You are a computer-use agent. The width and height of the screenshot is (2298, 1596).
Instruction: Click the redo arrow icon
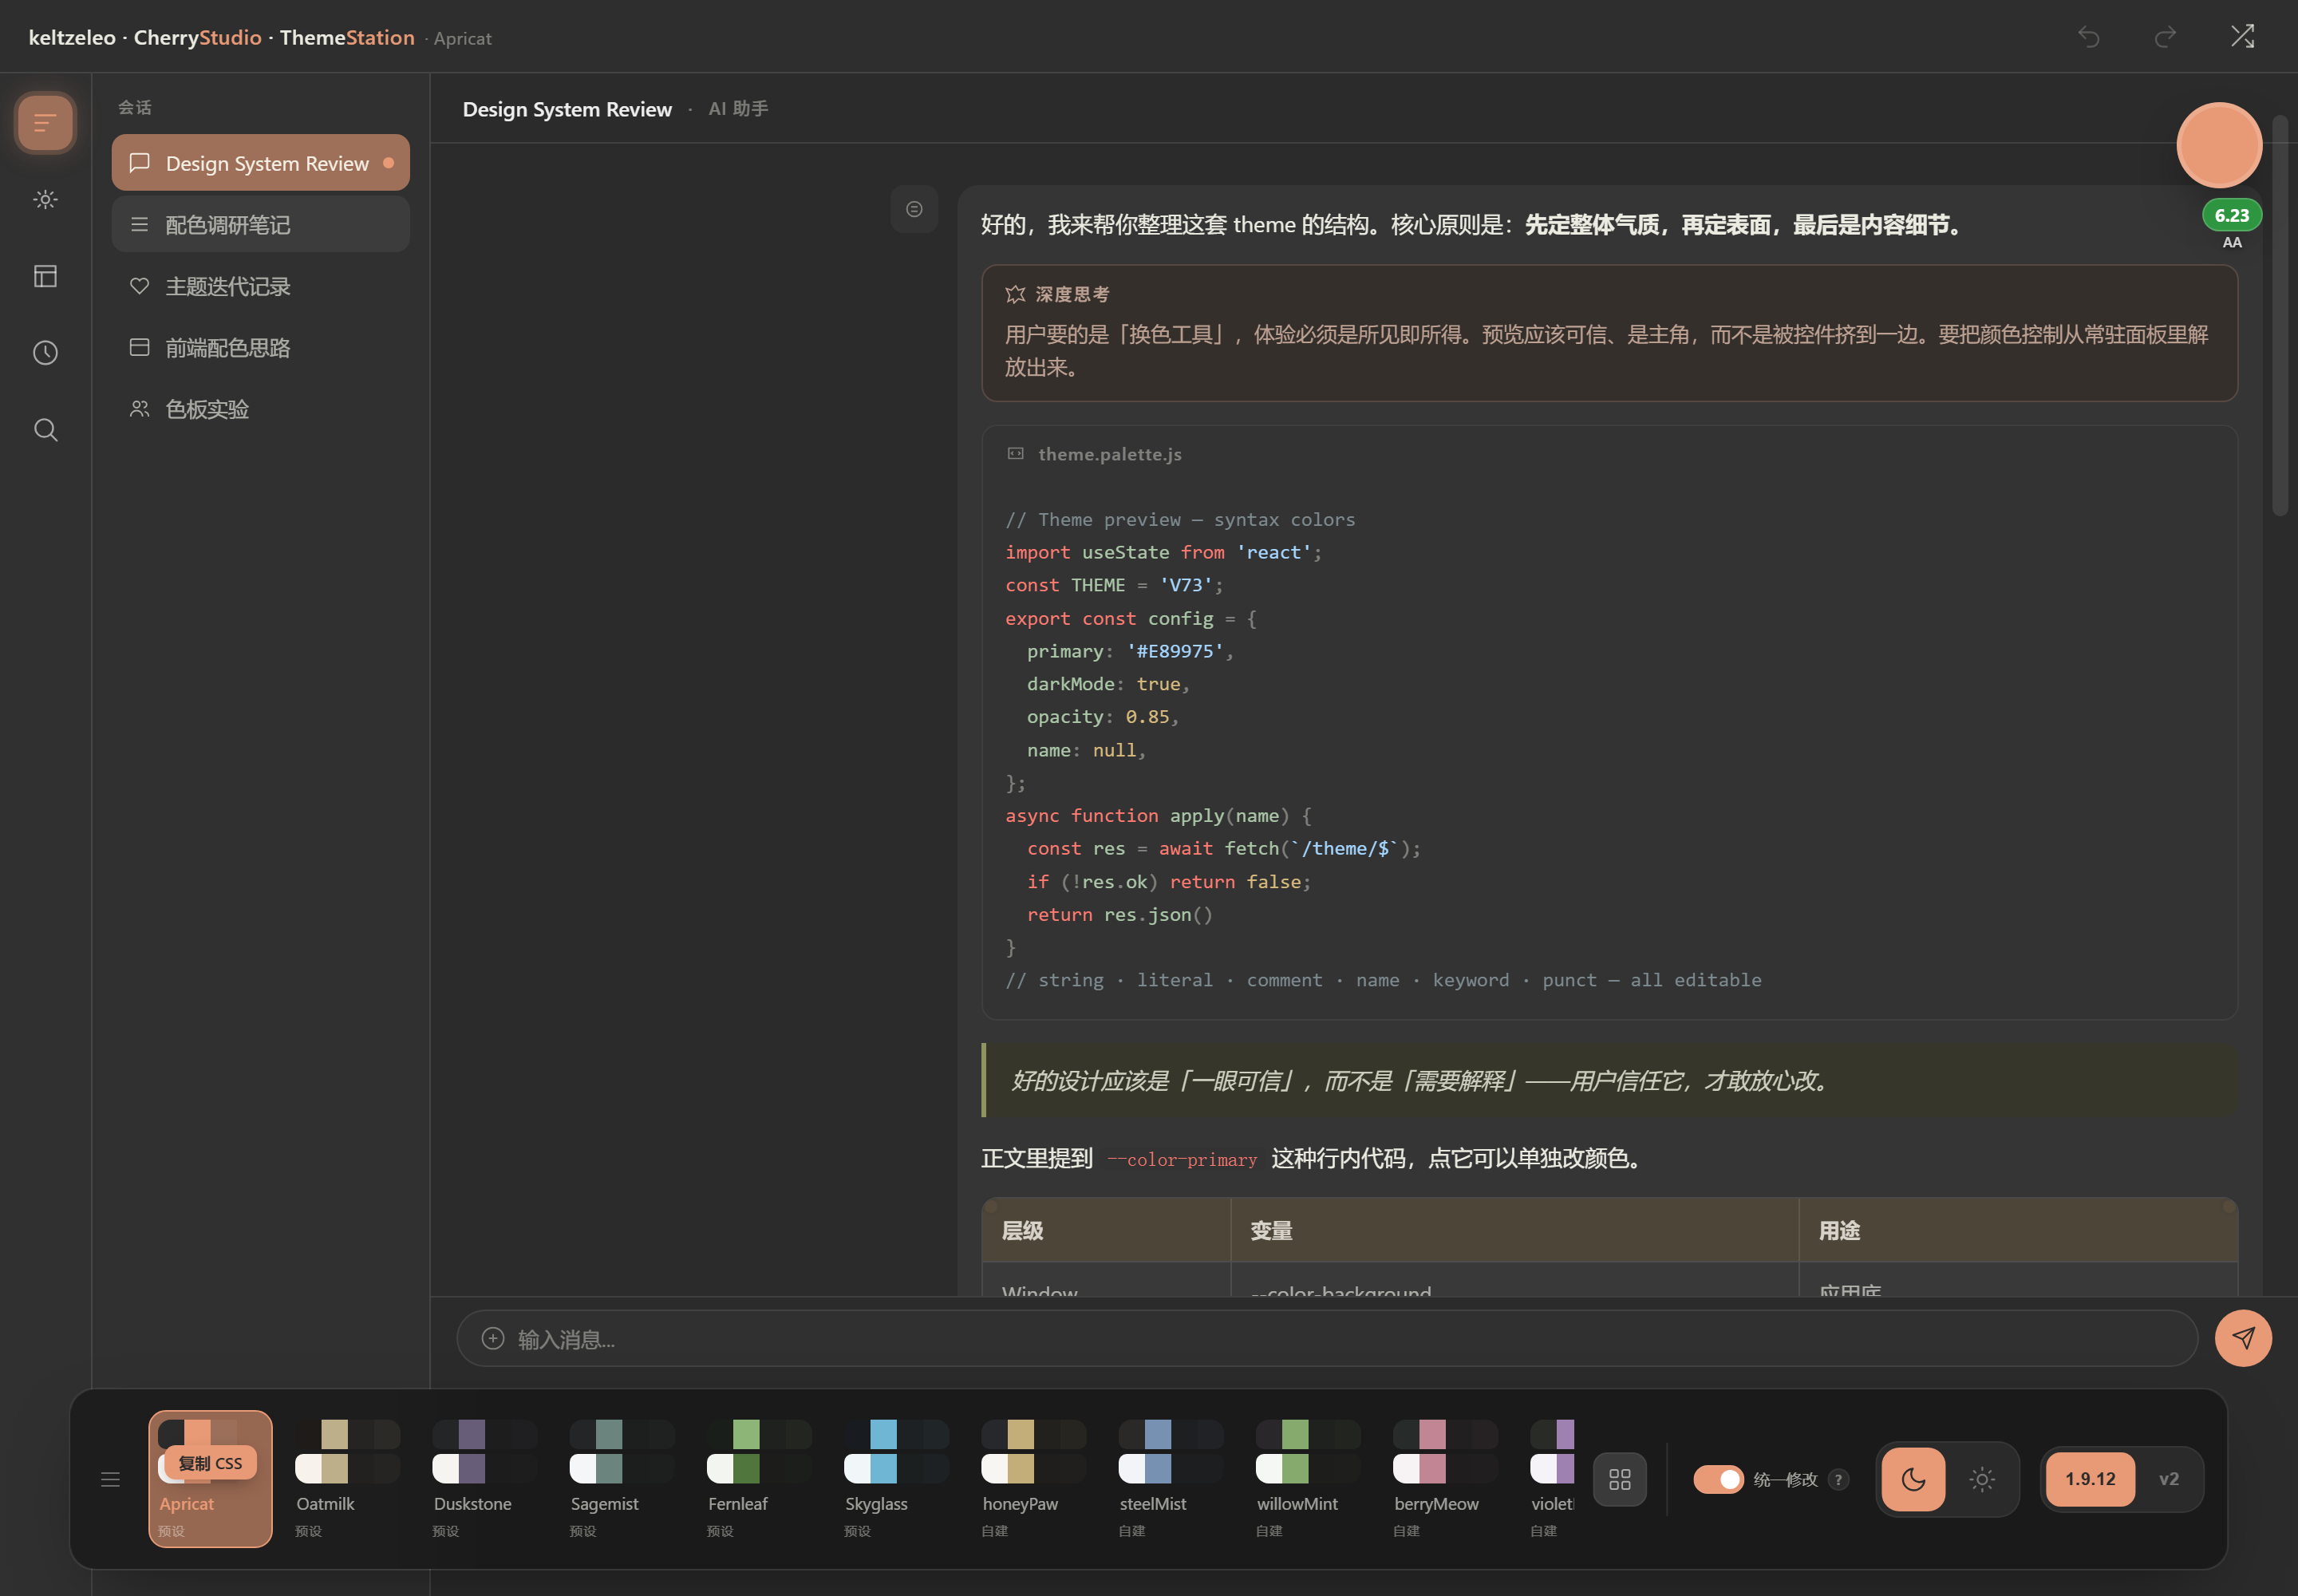[2165, 37]
